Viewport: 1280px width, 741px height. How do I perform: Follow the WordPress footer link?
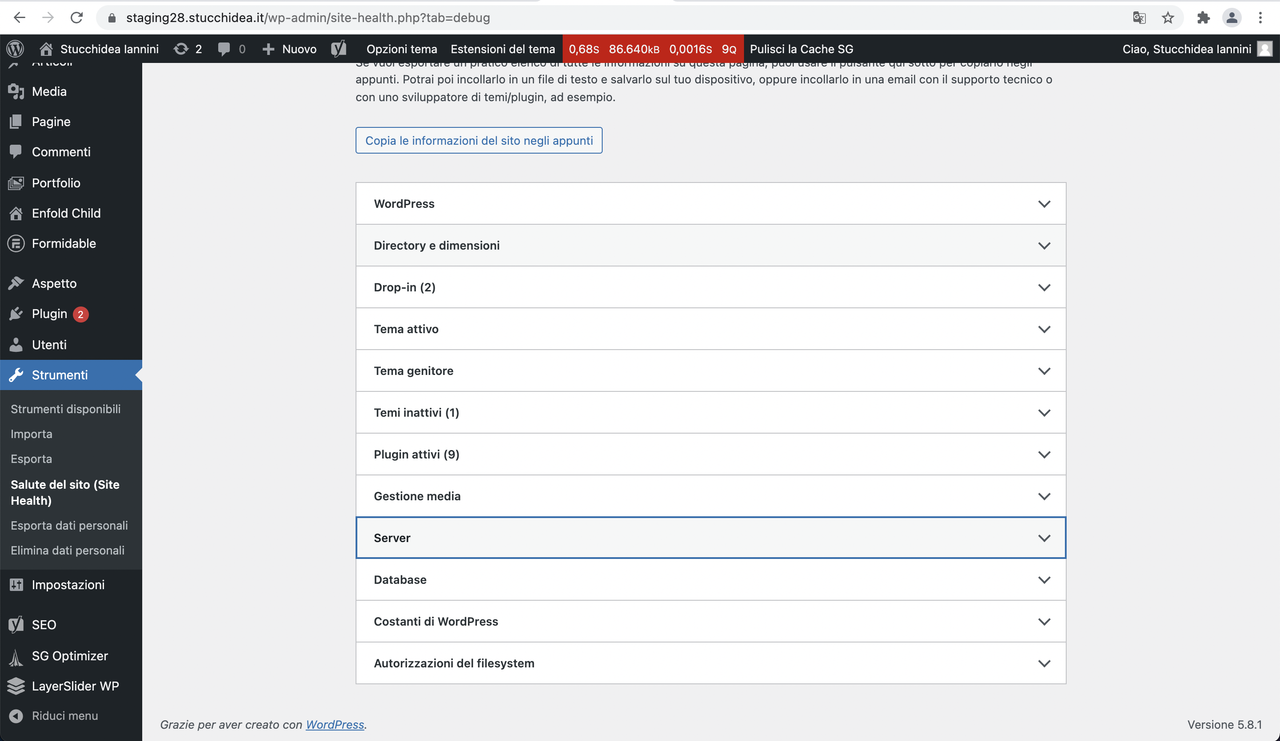click(x=335, y=725)
